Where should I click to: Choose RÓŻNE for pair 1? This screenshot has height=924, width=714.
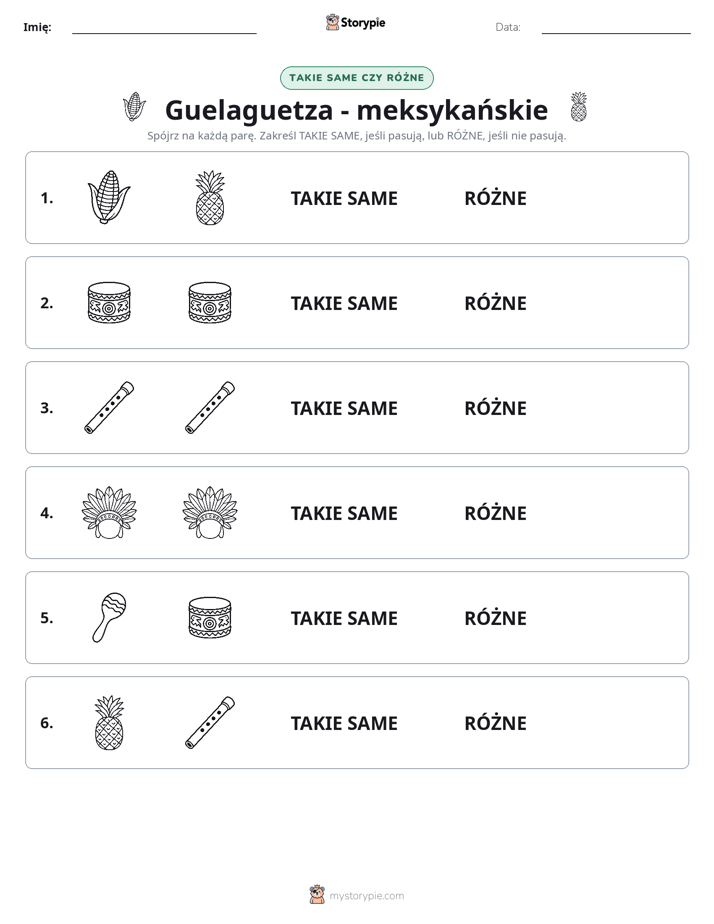495,198
